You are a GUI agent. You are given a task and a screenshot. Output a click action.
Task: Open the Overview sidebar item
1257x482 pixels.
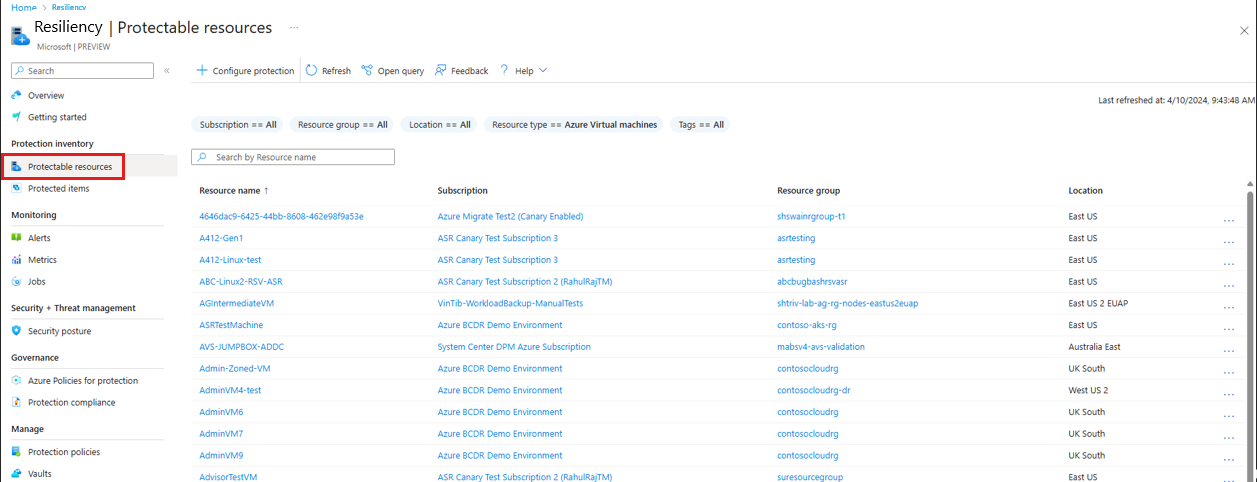click(x=46, y=95)
